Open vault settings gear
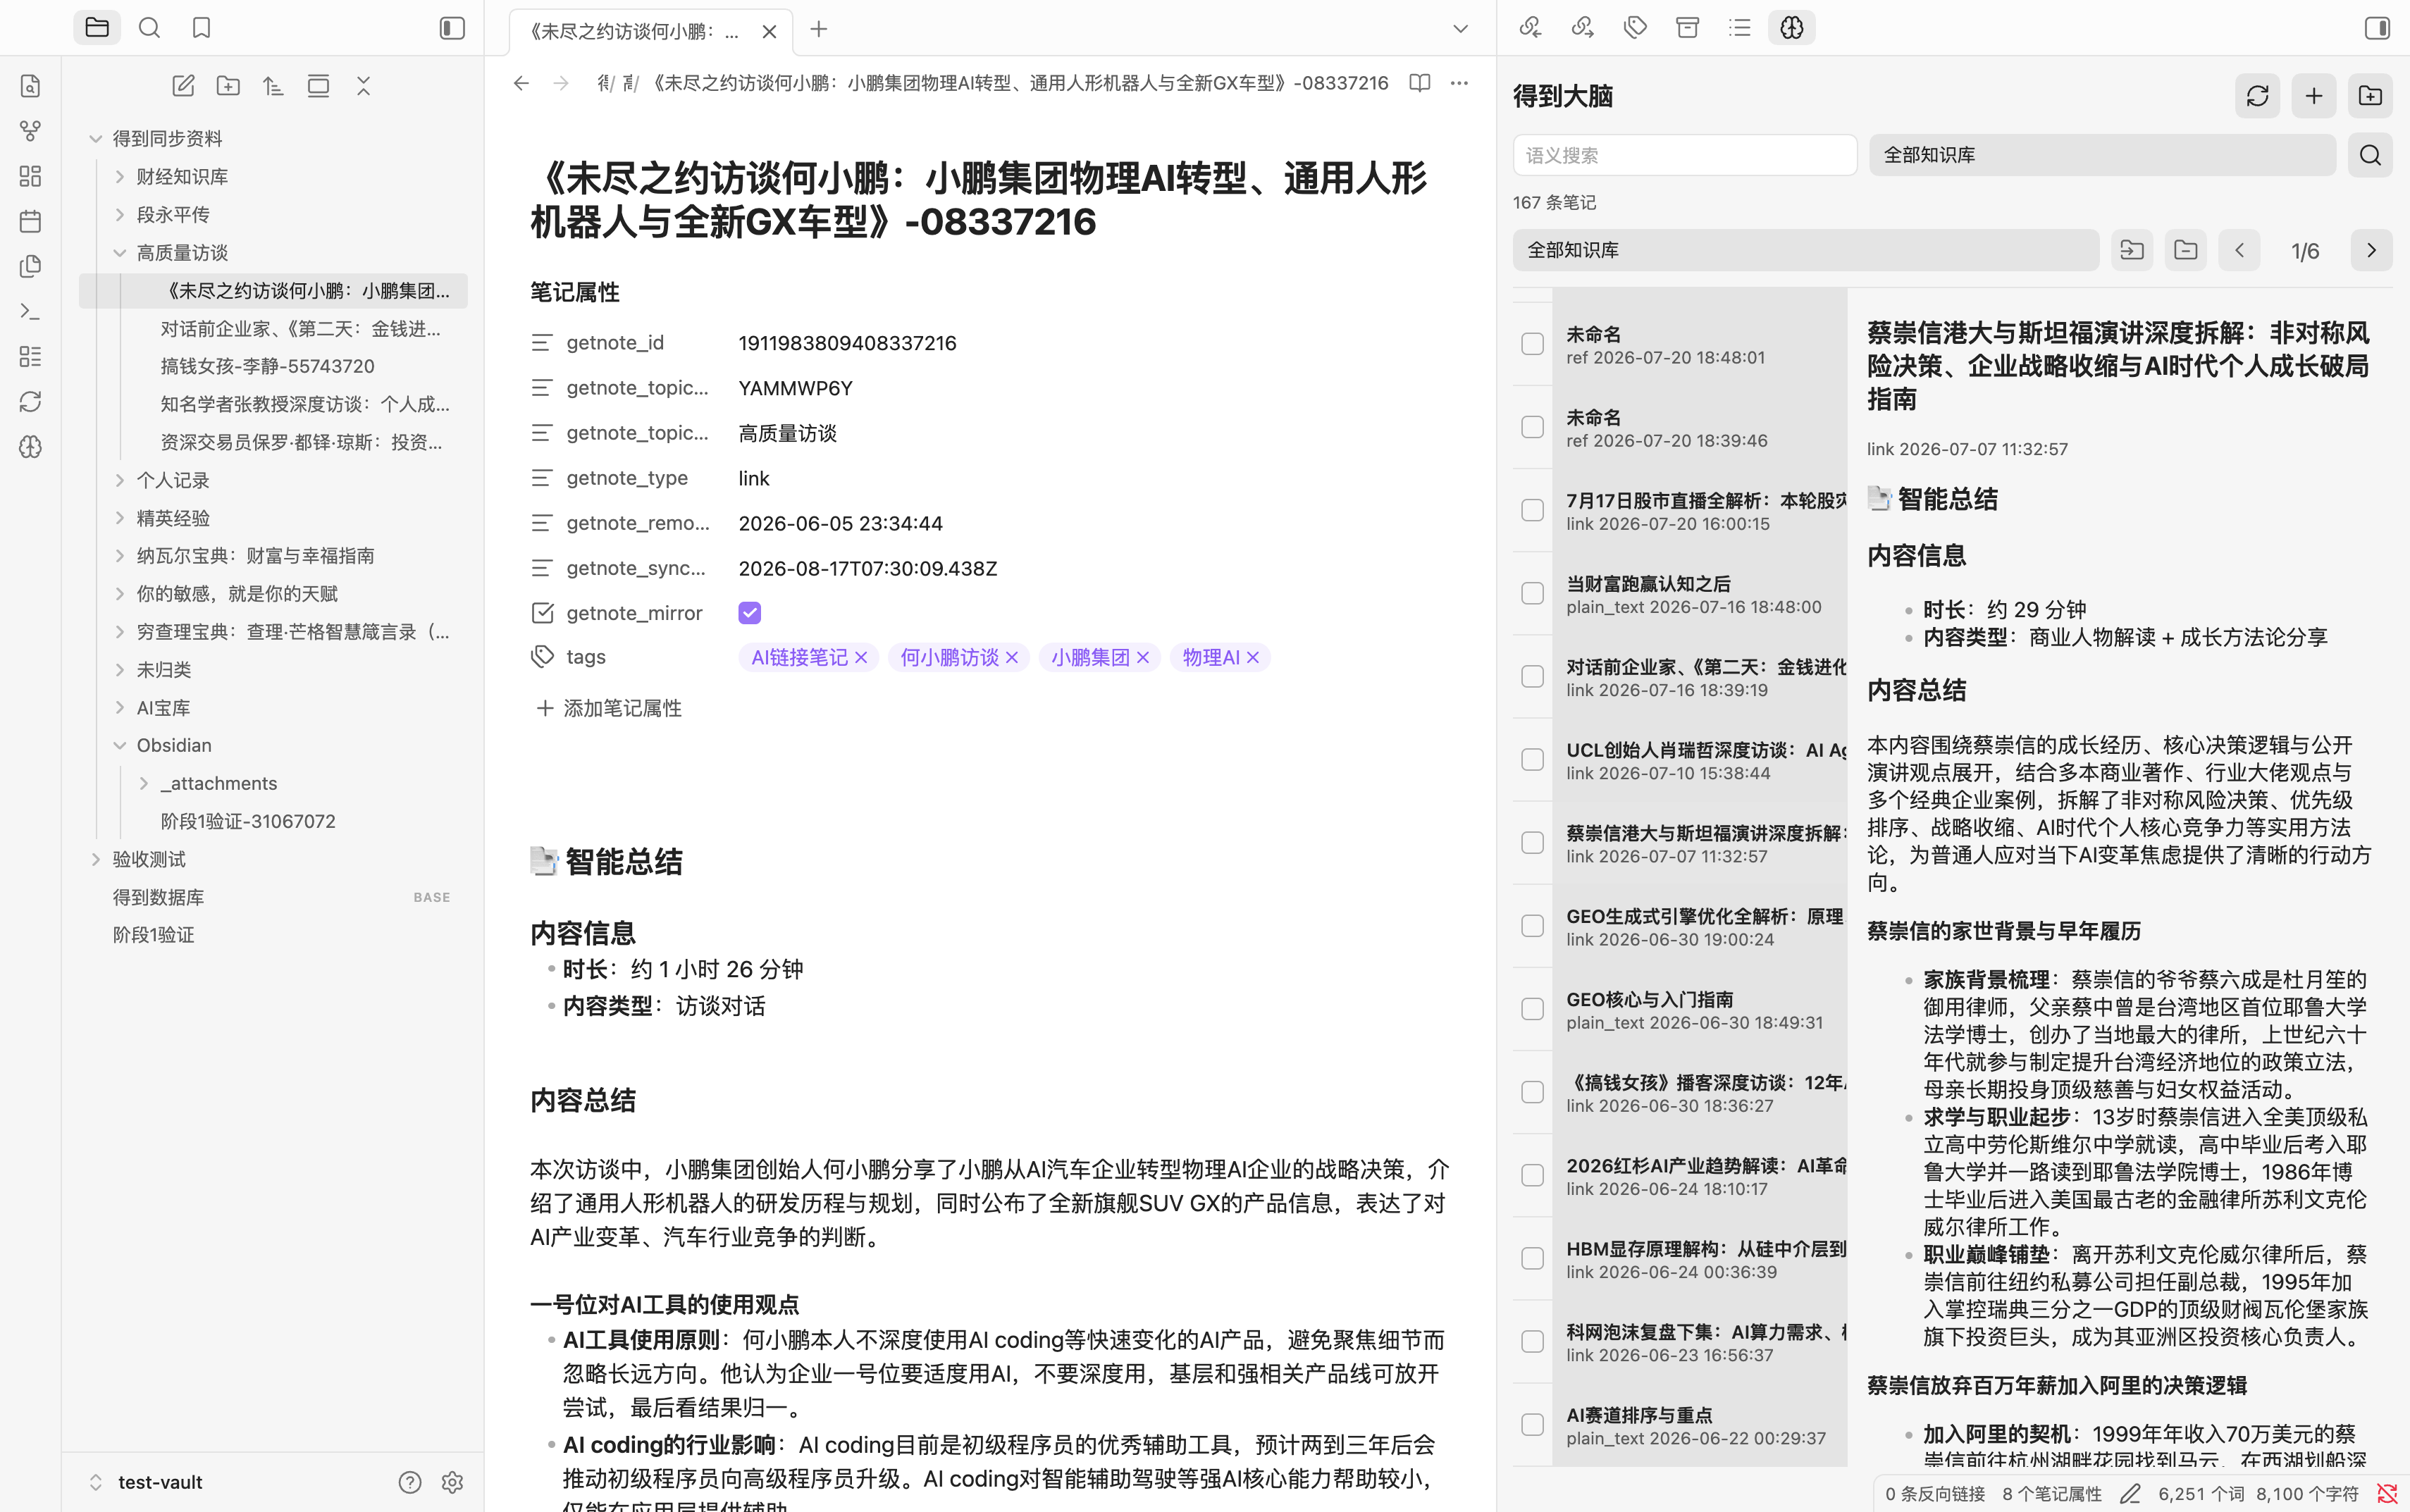The width and height of the screenshot is (2410, 1512). (x=452, y=1482)
